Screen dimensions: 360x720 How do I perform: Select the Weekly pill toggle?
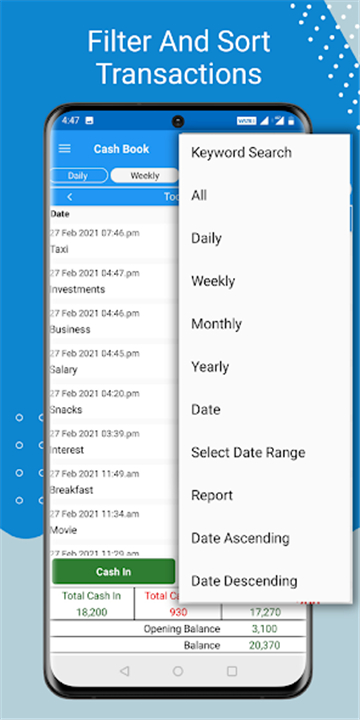tap(145, 175)
